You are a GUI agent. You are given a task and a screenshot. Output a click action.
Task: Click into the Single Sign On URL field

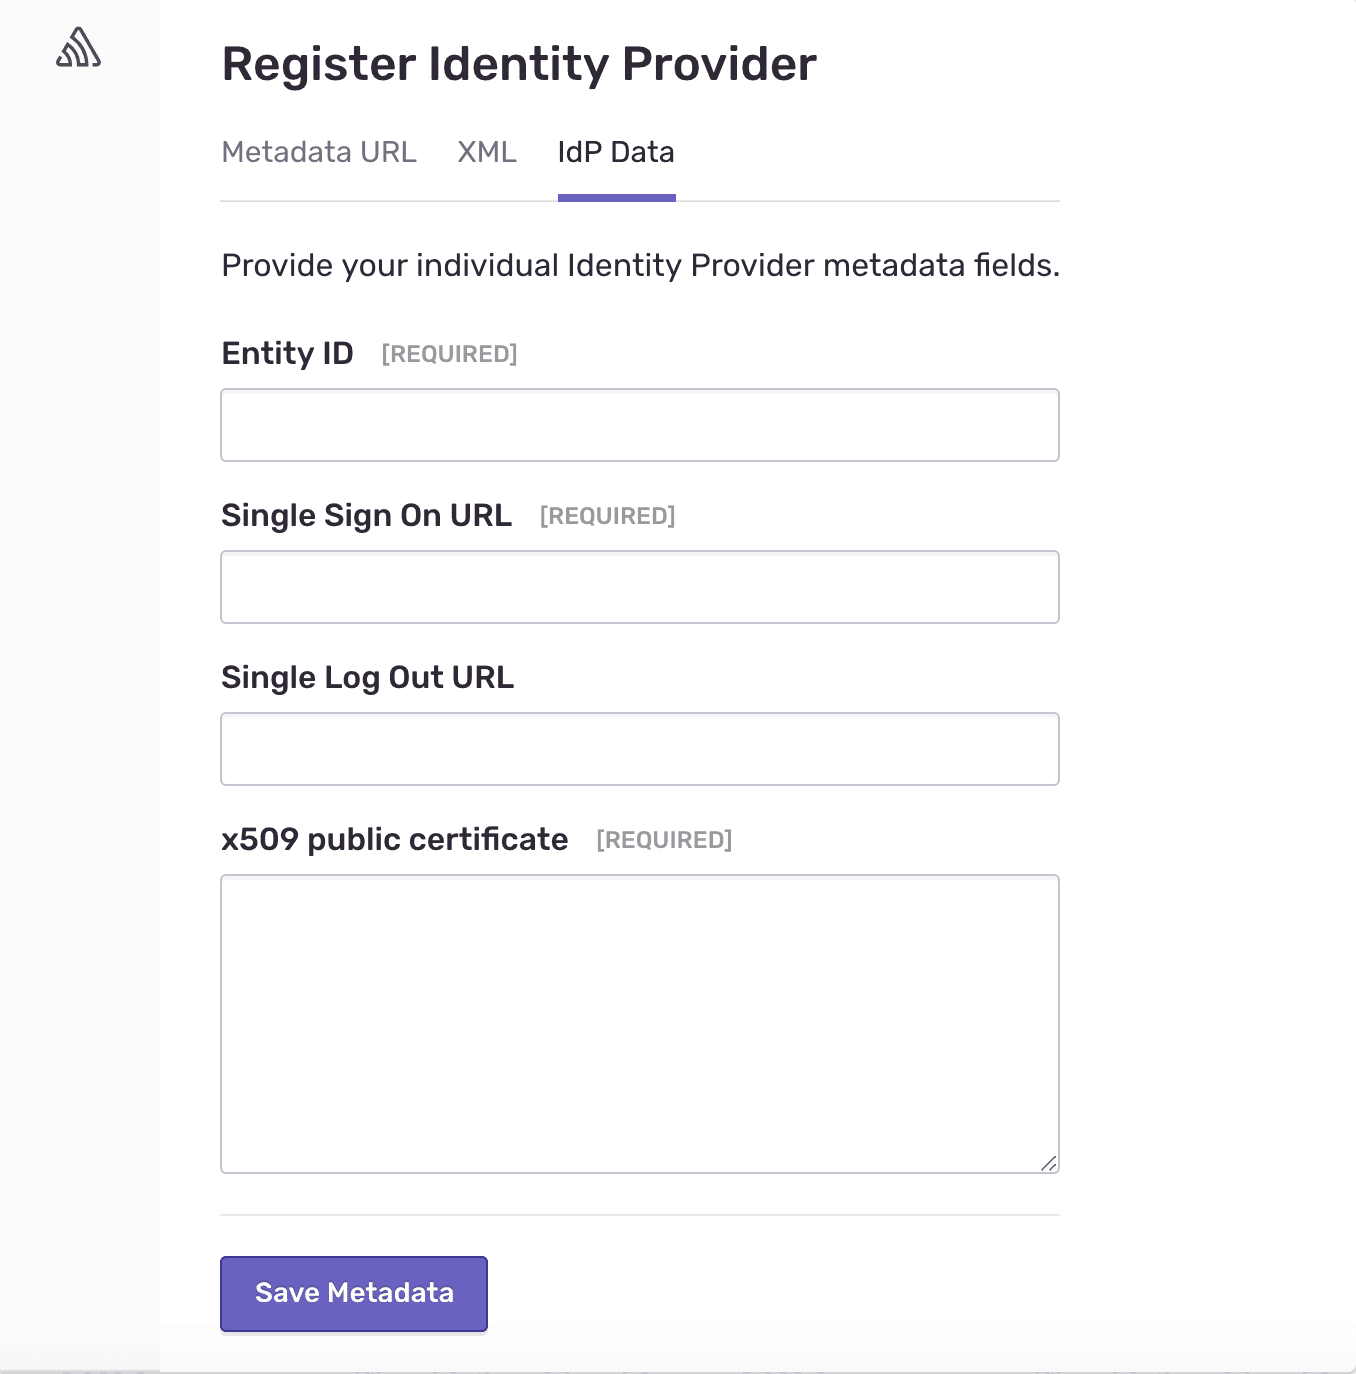[x=640, y=587]
